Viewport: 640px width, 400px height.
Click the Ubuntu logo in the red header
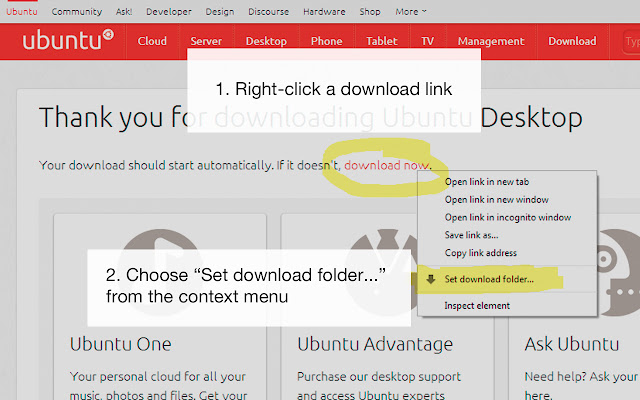tap(68, 40)
